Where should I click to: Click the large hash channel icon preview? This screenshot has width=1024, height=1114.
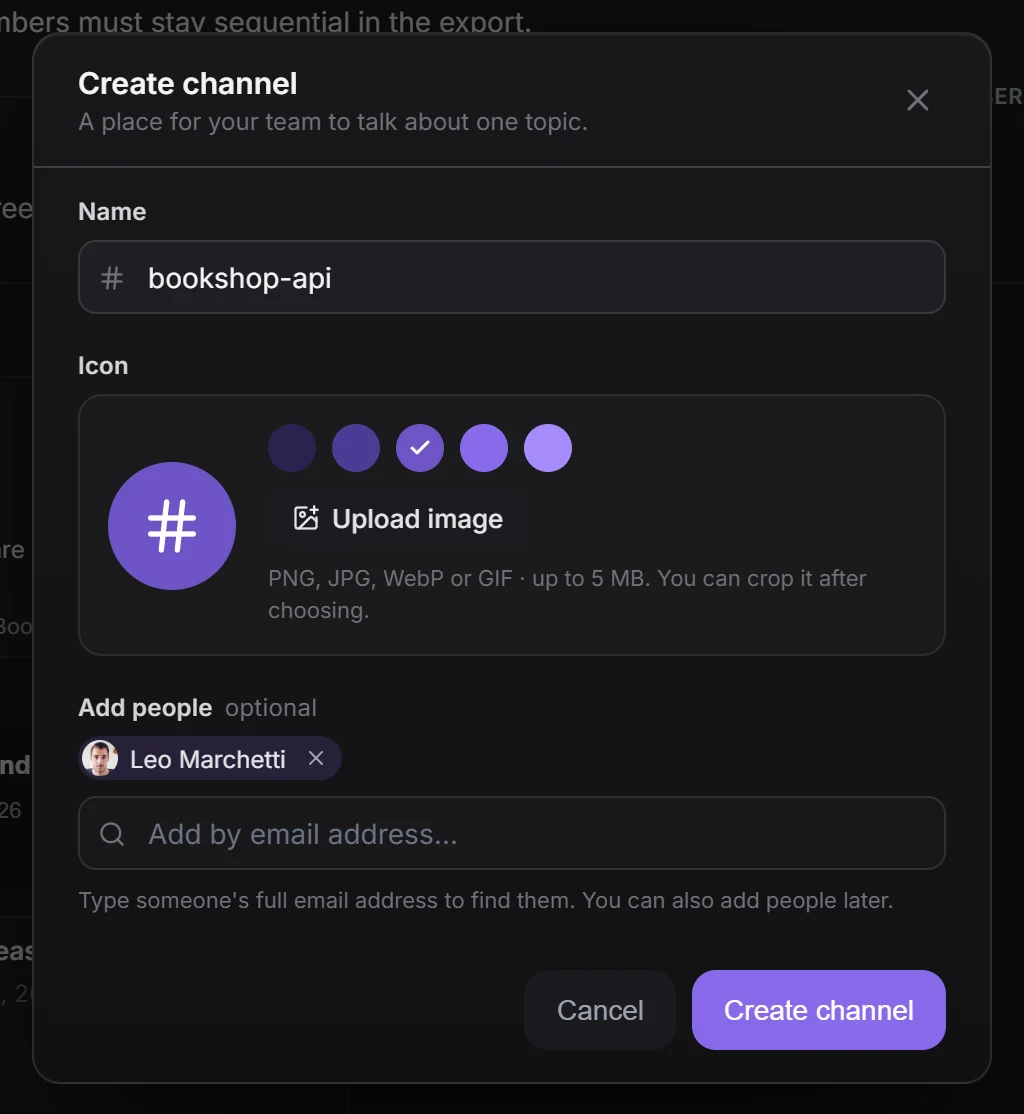tap(172, 526)
